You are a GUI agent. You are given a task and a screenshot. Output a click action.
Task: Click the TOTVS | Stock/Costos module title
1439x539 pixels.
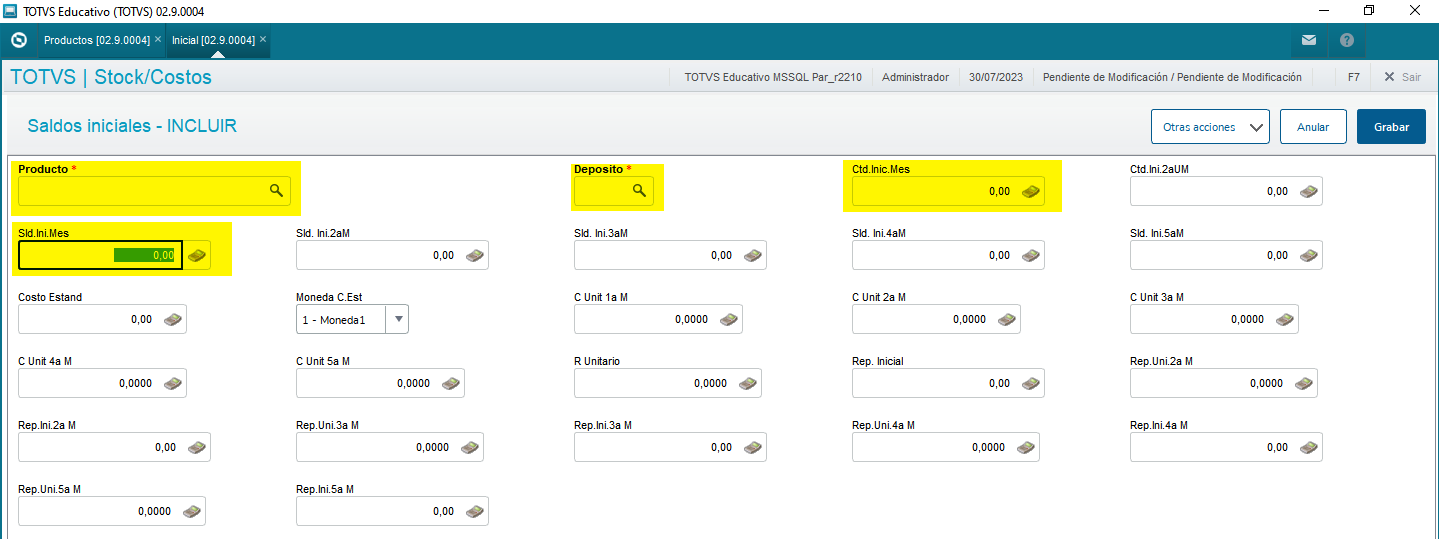click(x=111, y=77)
